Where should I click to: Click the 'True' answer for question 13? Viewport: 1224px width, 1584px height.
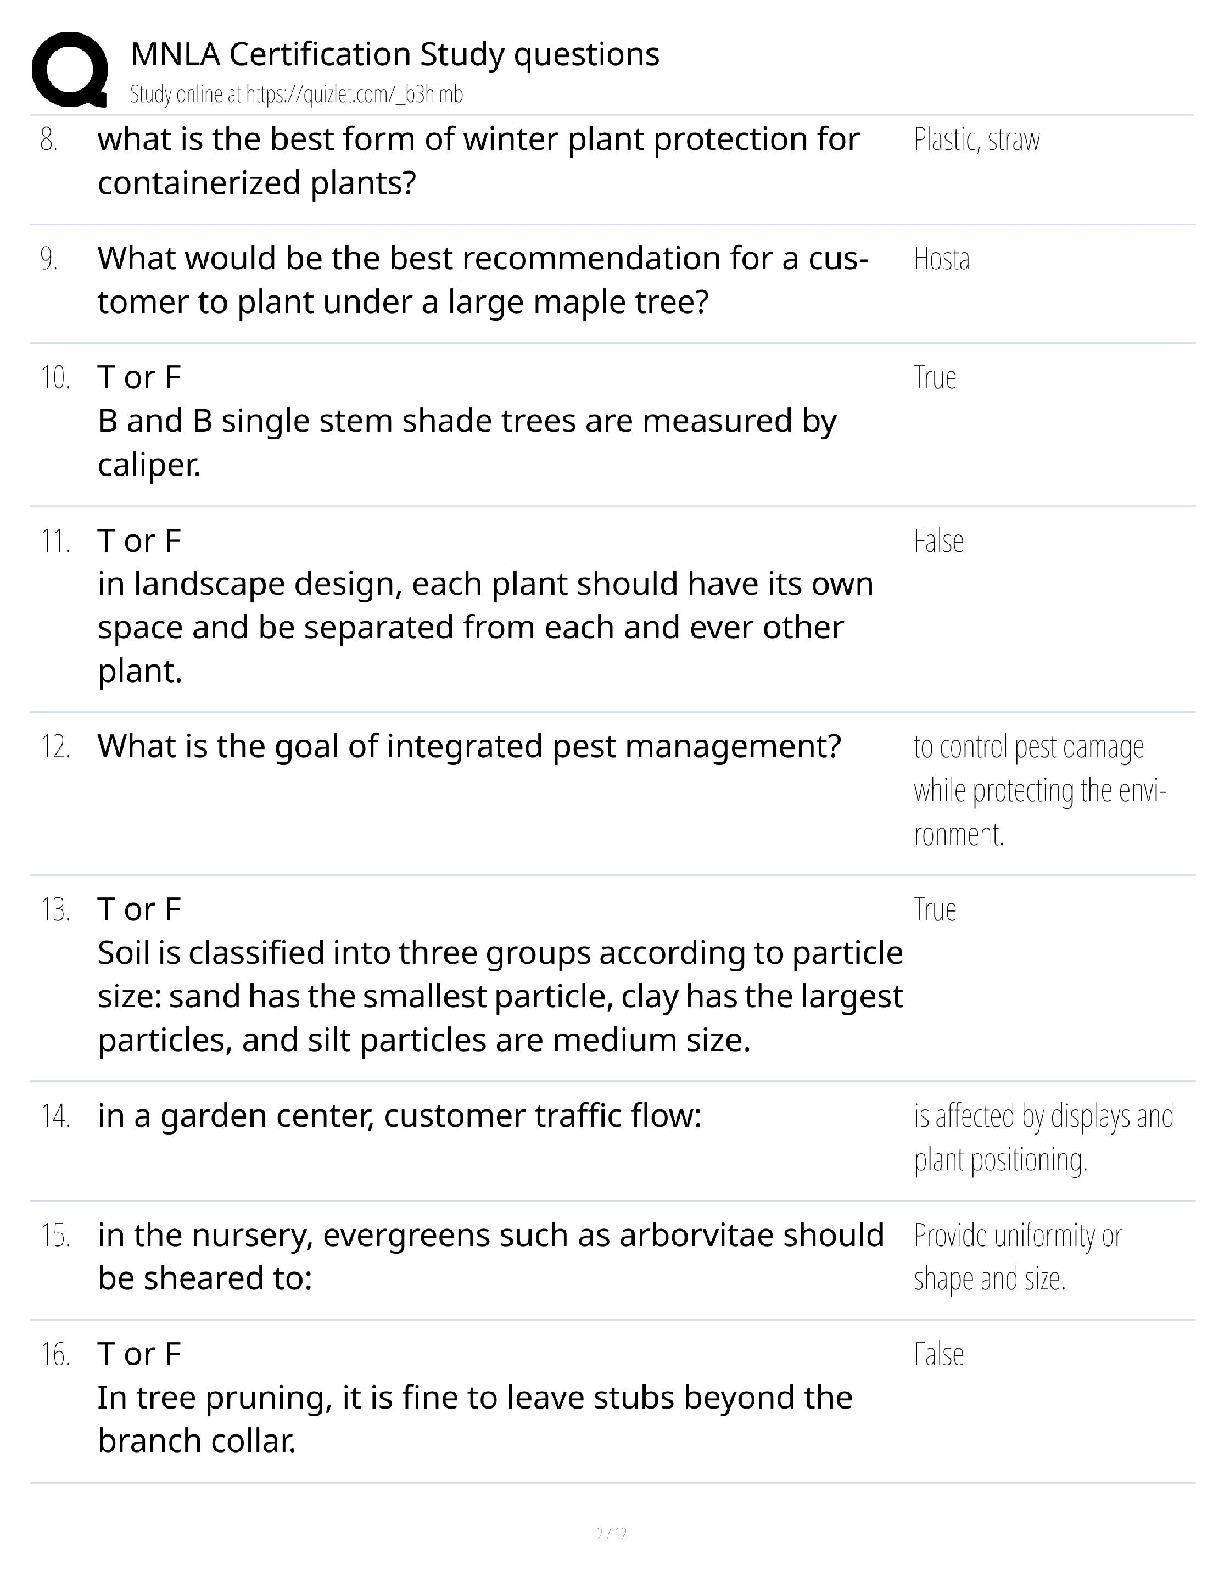click(x=935, y=909)
